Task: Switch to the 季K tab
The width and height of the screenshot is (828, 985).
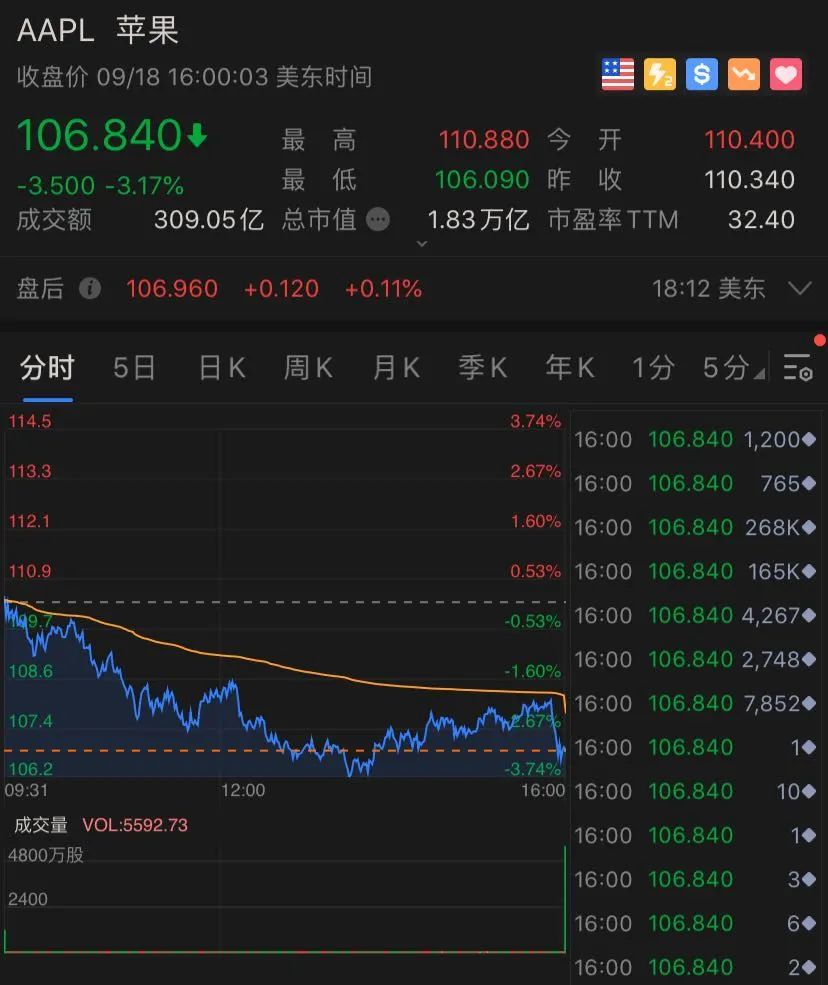Action: (x=482, y=367)
